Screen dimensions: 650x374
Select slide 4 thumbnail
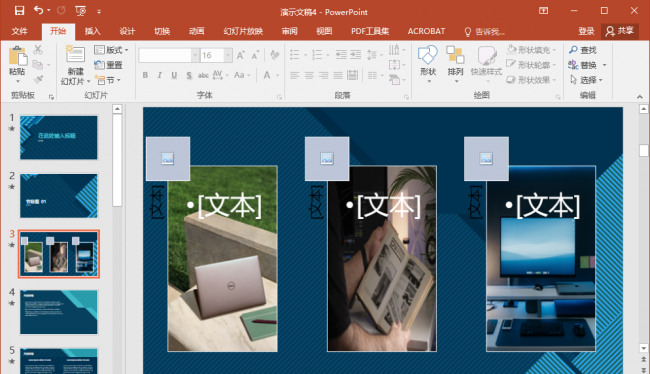click(x=58, y=312)
